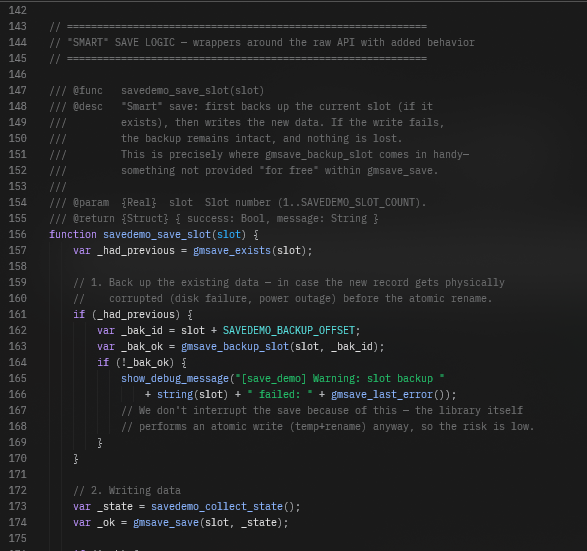Click line number 147 in the gutter
Screen dimensions: 587x551
[18, 91]
